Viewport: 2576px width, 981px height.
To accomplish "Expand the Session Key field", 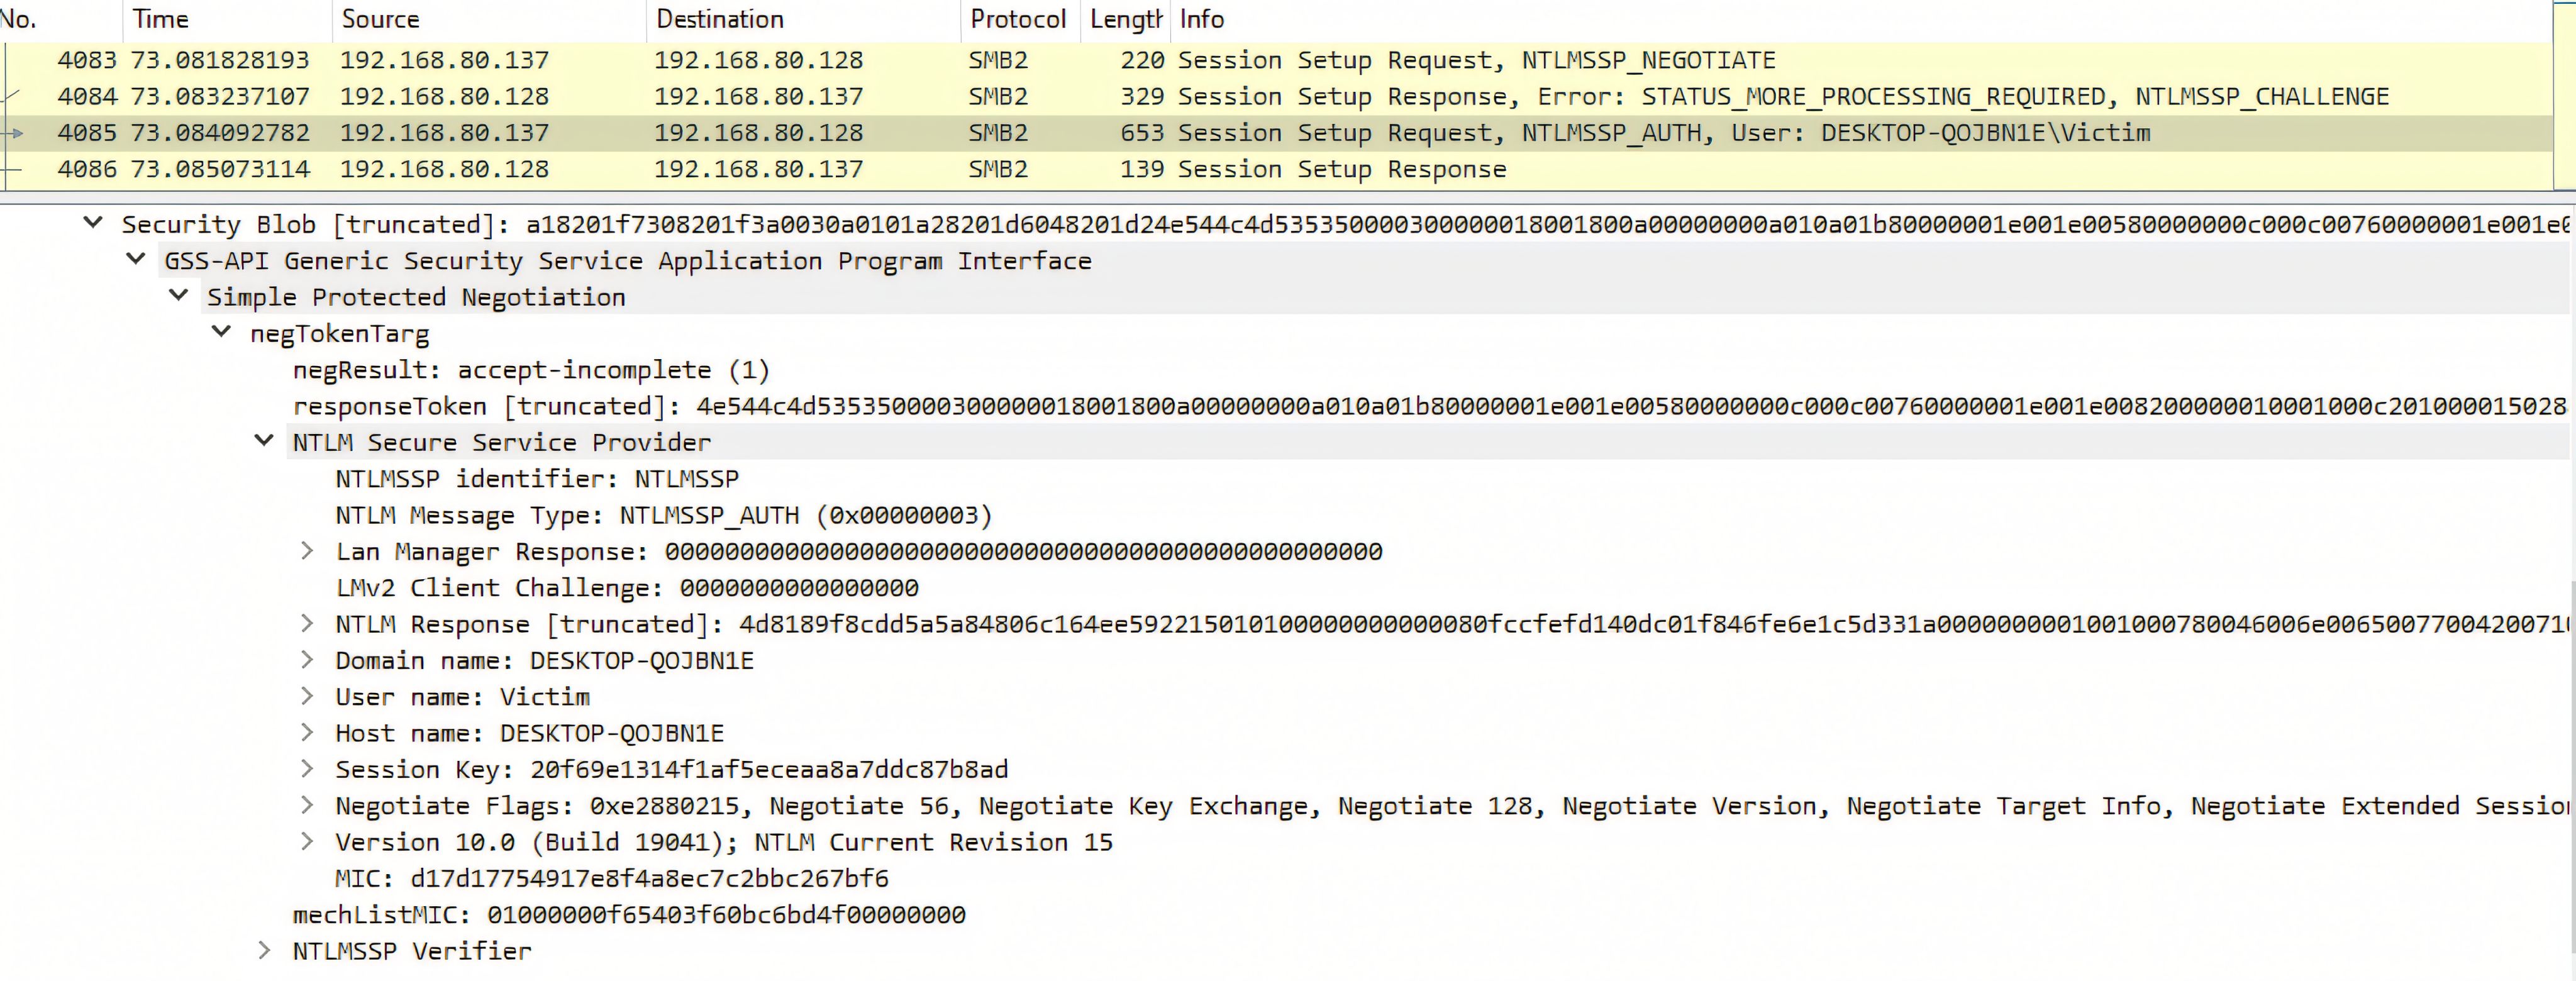I will 307,768.
